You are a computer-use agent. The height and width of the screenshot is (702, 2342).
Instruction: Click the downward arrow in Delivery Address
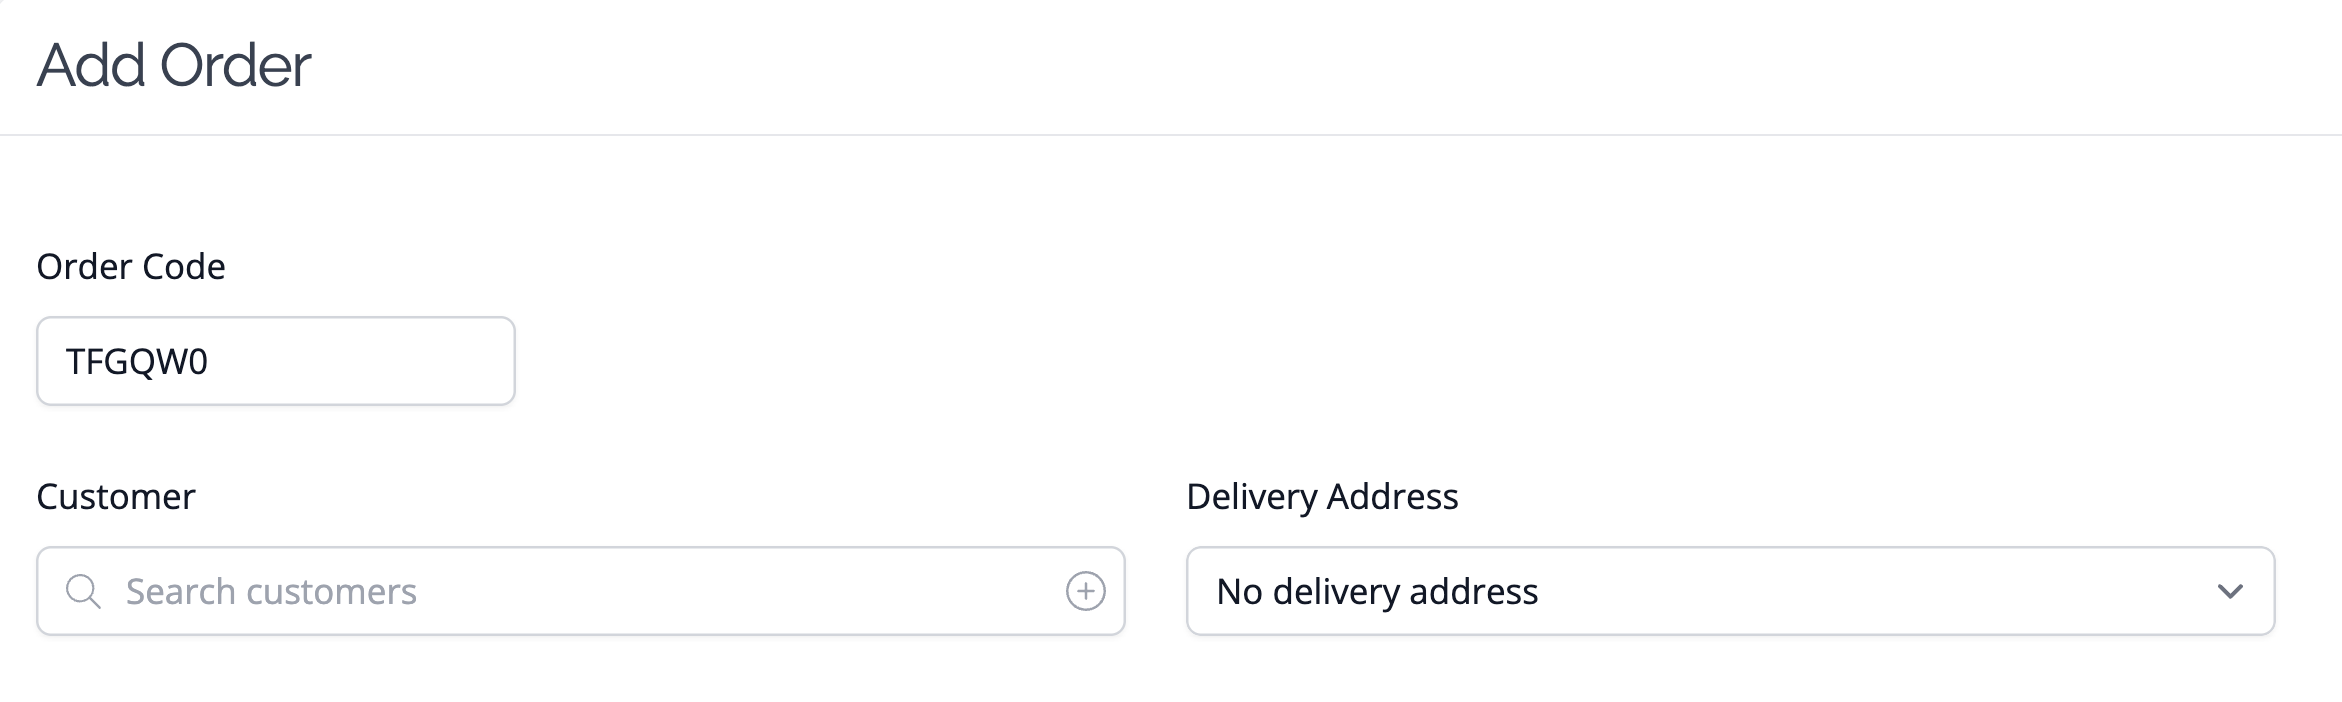(2229, 591)
